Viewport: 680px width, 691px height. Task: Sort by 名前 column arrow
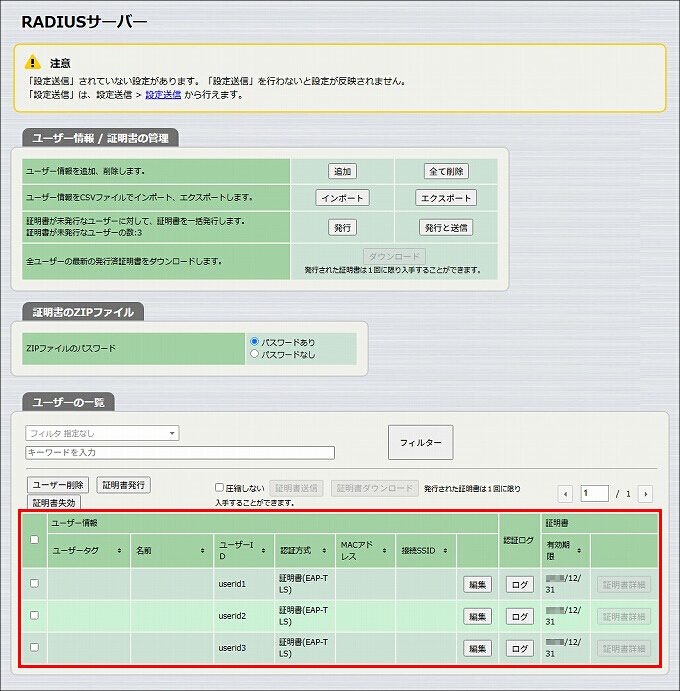(203, 550)
